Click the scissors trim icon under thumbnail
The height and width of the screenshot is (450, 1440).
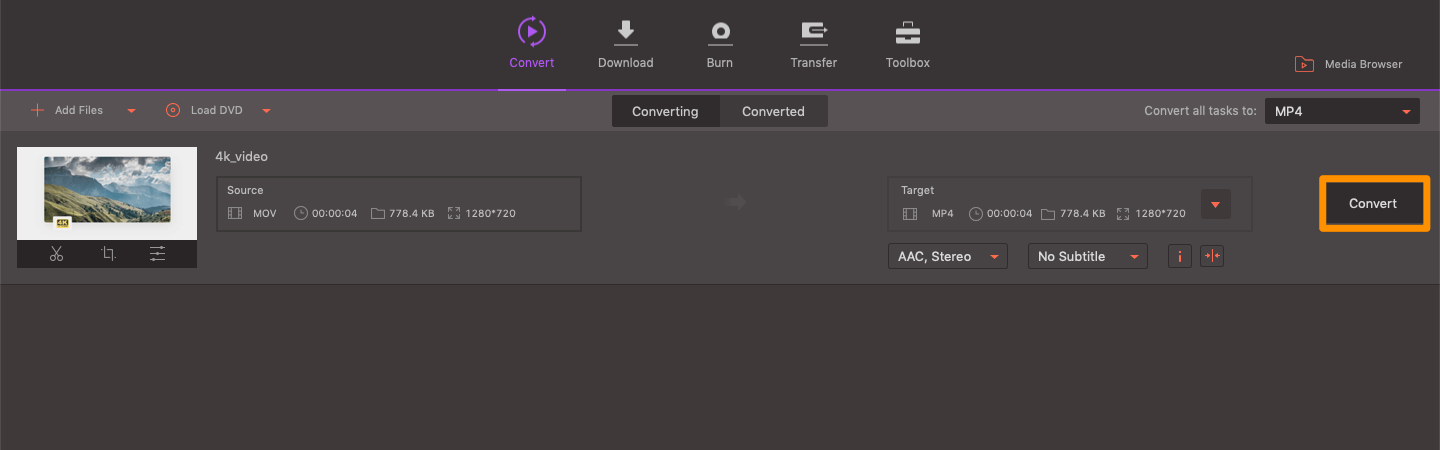(x=56, y=254)
